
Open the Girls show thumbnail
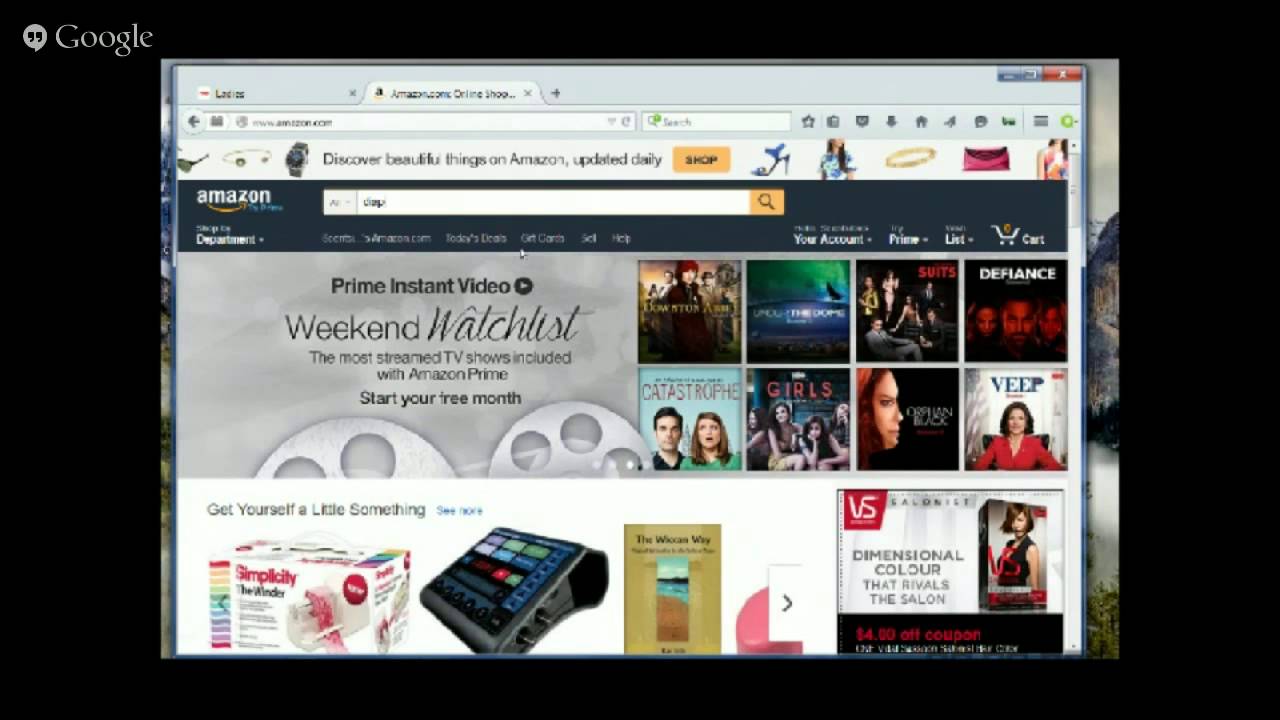click(x=798, y=419)
